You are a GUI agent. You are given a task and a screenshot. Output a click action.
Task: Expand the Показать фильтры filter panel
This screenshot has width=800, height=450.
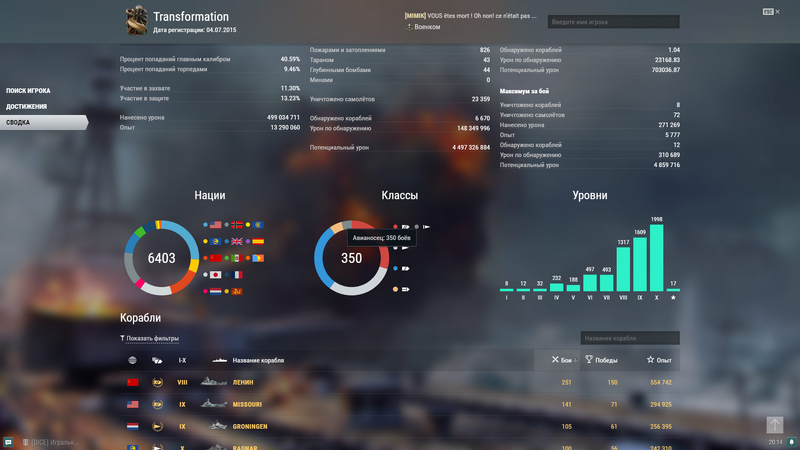pos(152,338)
